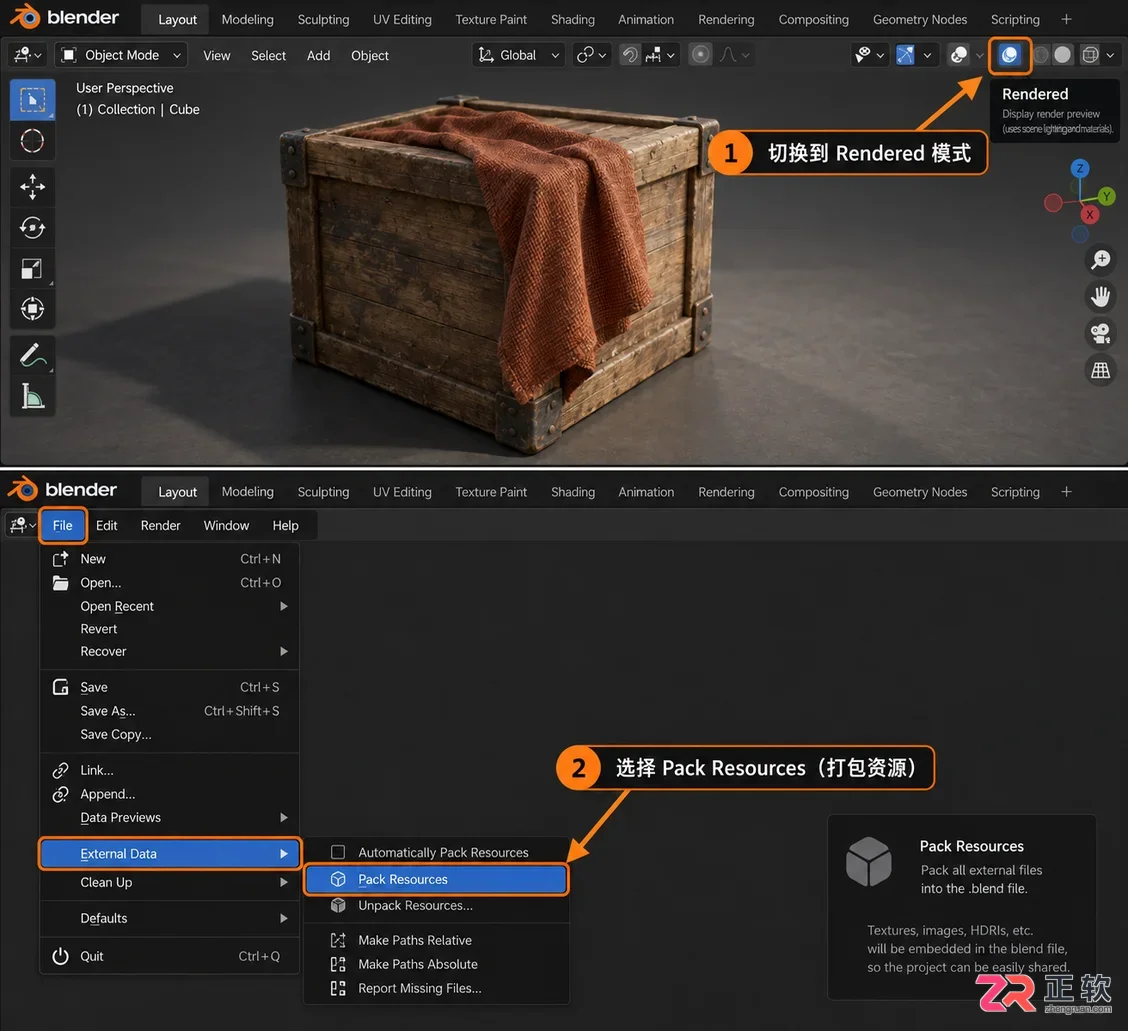Screen dimensions: 1128x1031
Task: Click the red X axis on navigation gizmo
Action: [1090, 214]
